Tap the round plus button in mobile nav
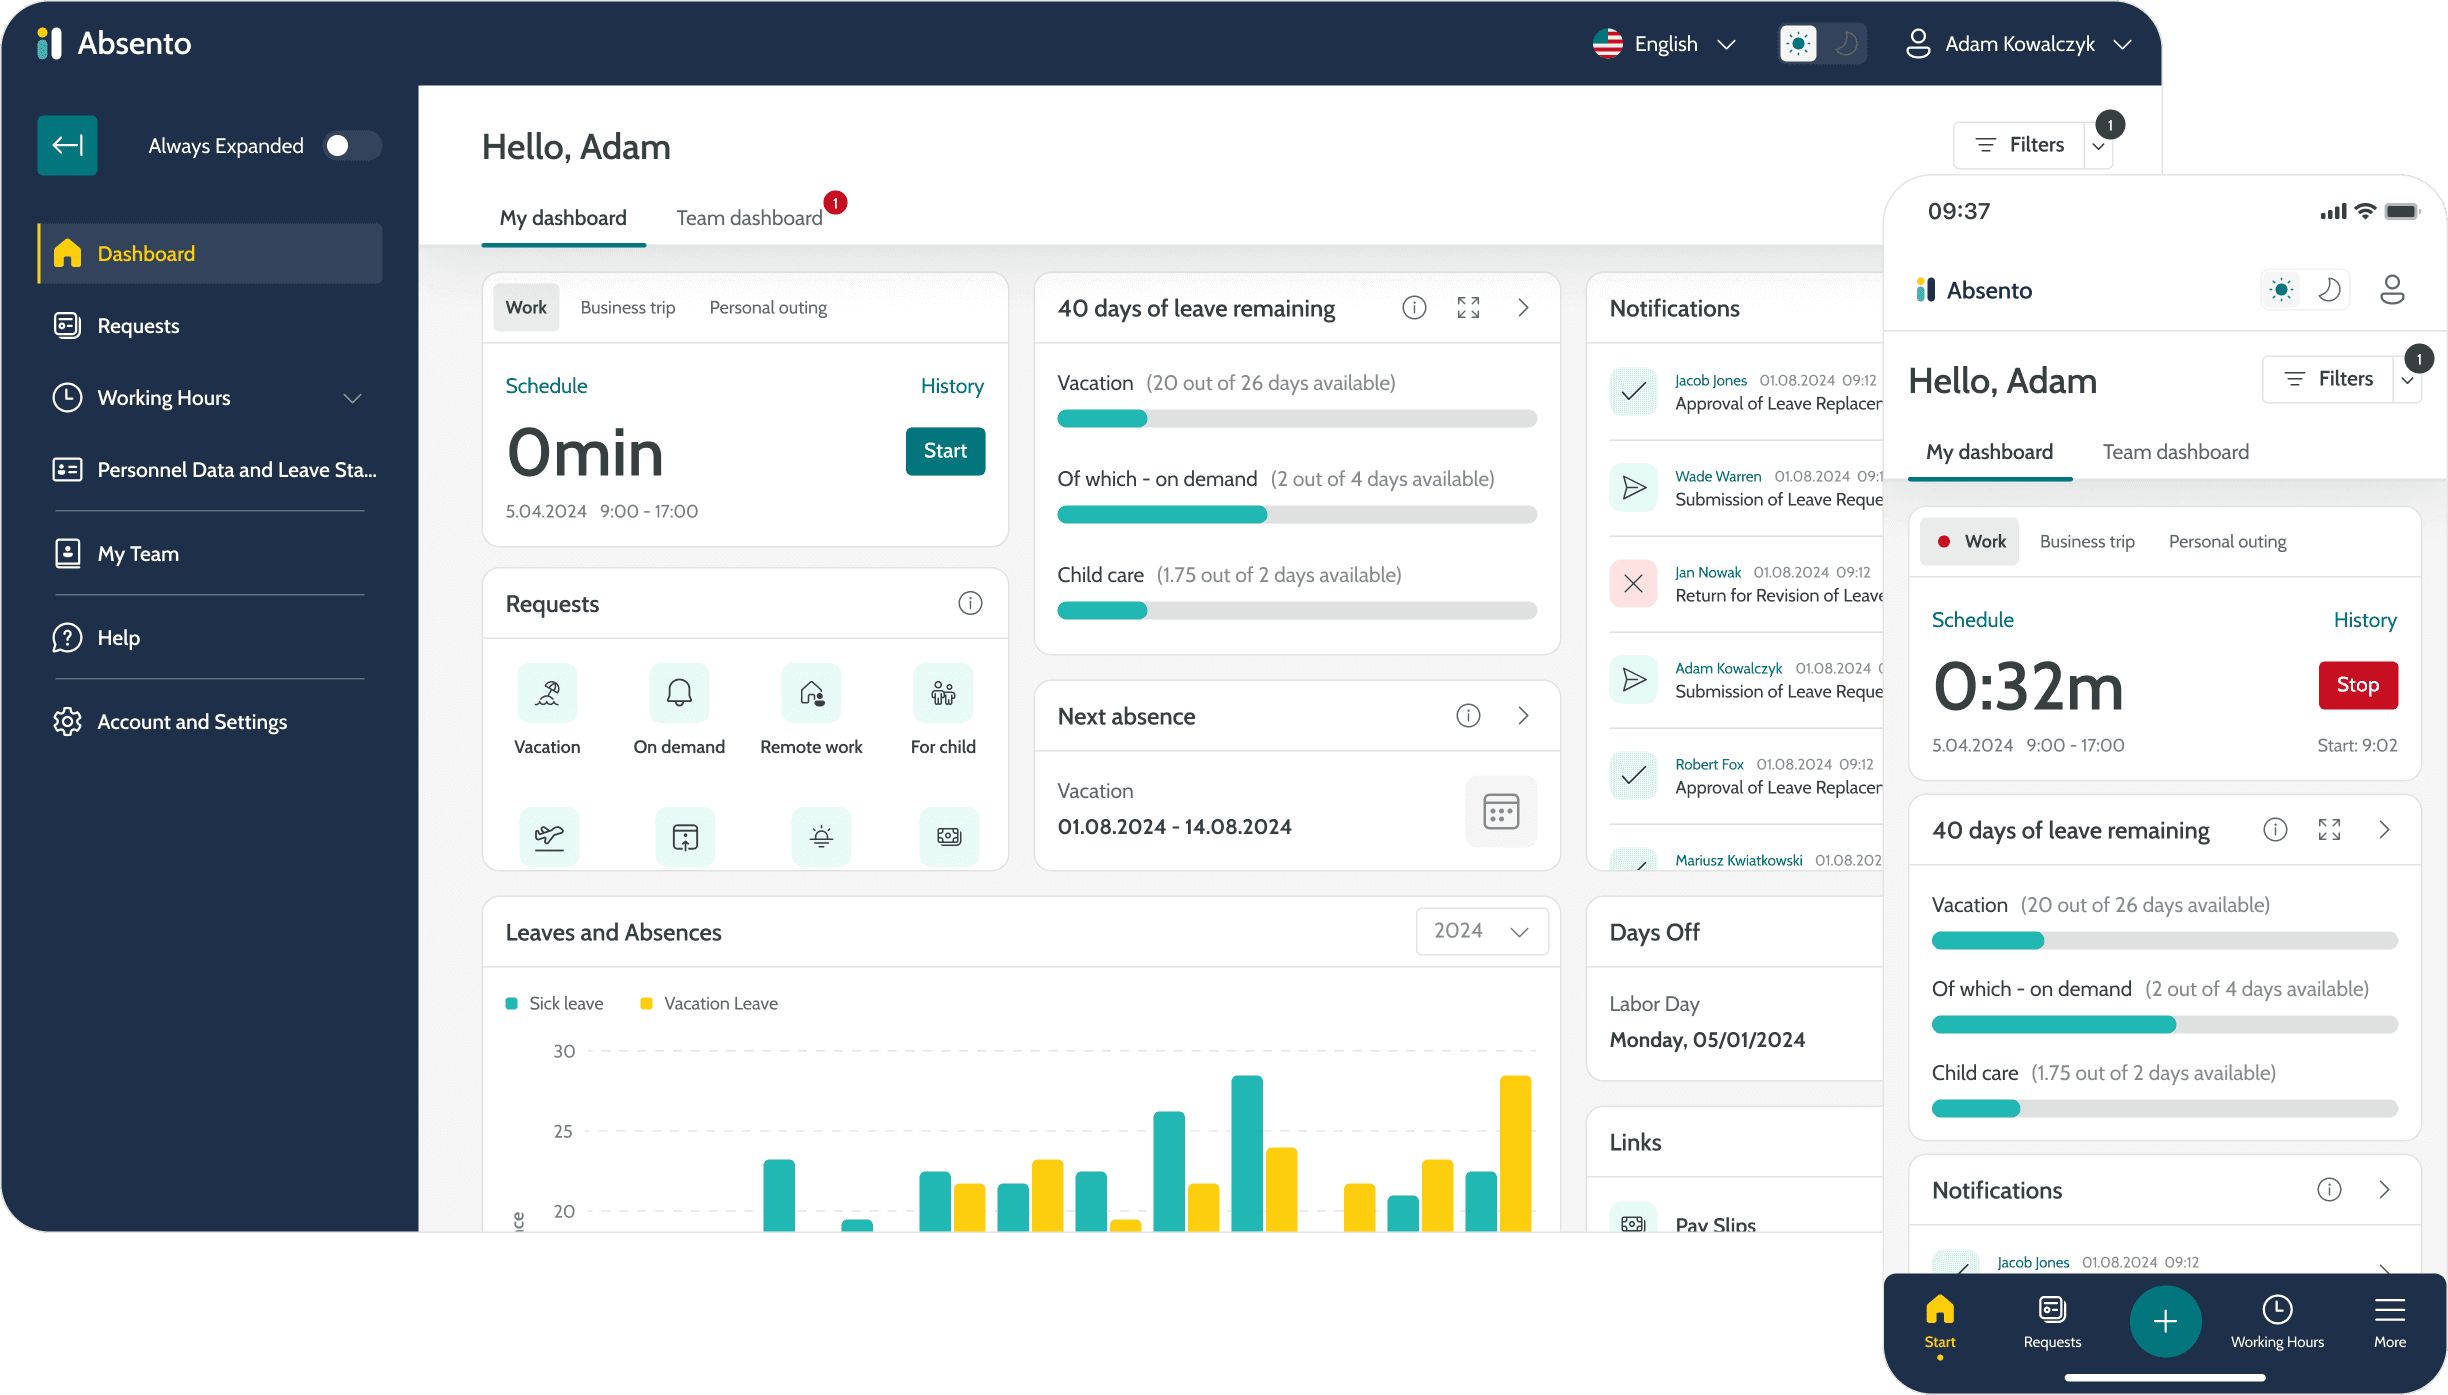This screenshot has width=2448, height=1395. click(2165, 1321)
